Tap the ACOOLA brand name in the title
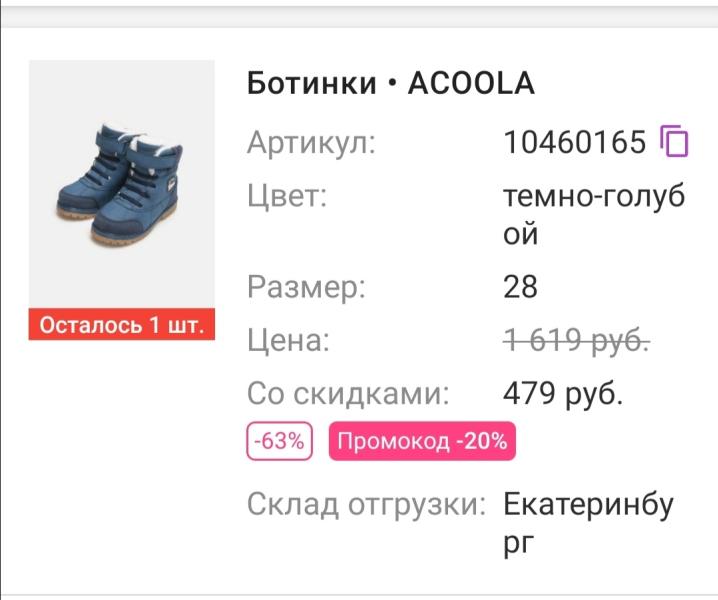 point(471,84)
